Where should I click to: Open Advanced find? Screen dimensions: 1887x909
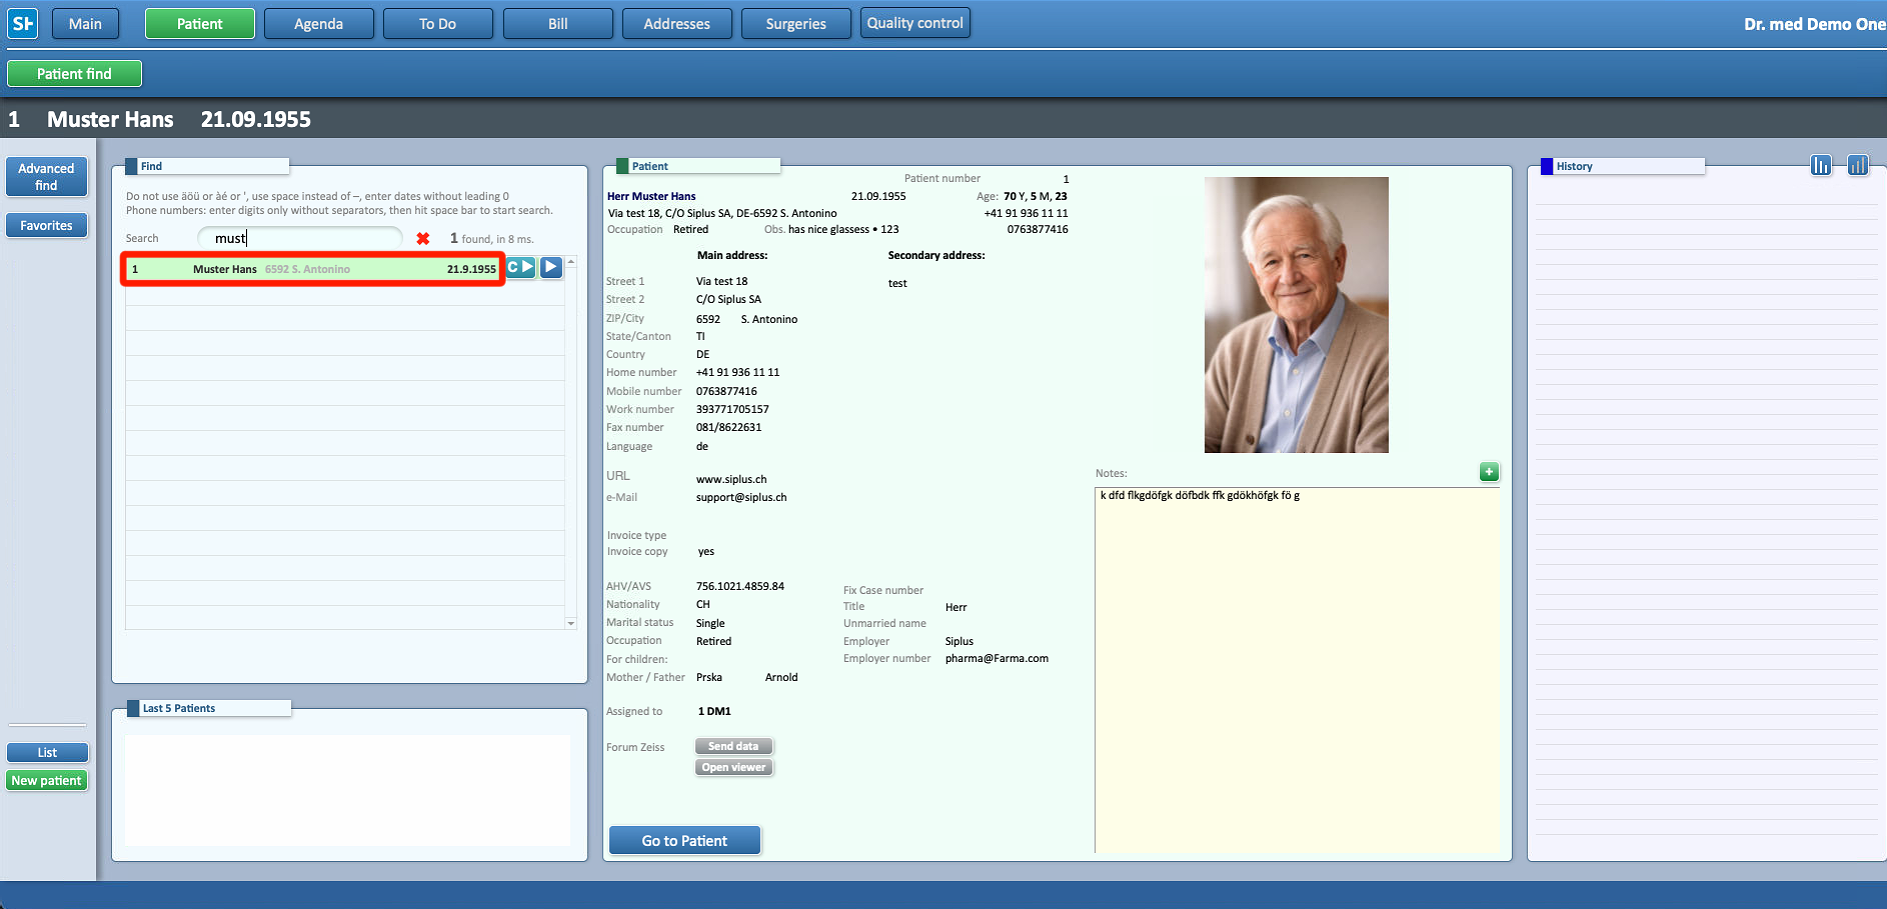click(47, 177)
